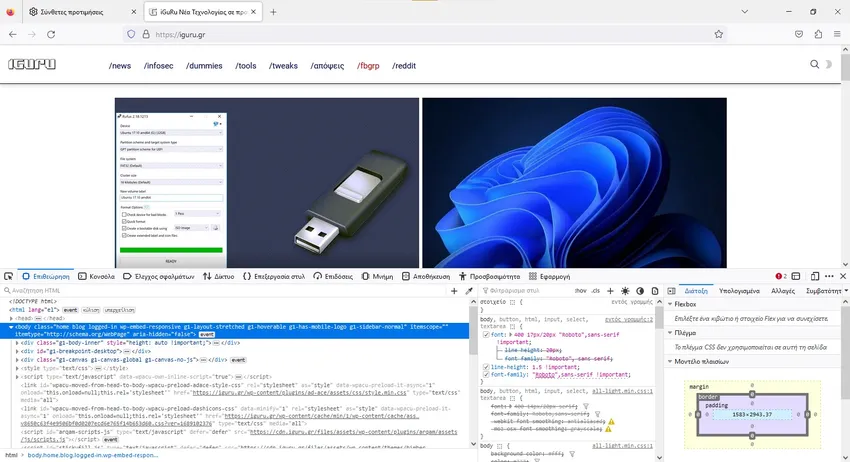Bookmark this page with star icon
Viewport: 850px width, 462px height.
coord(718,34)
